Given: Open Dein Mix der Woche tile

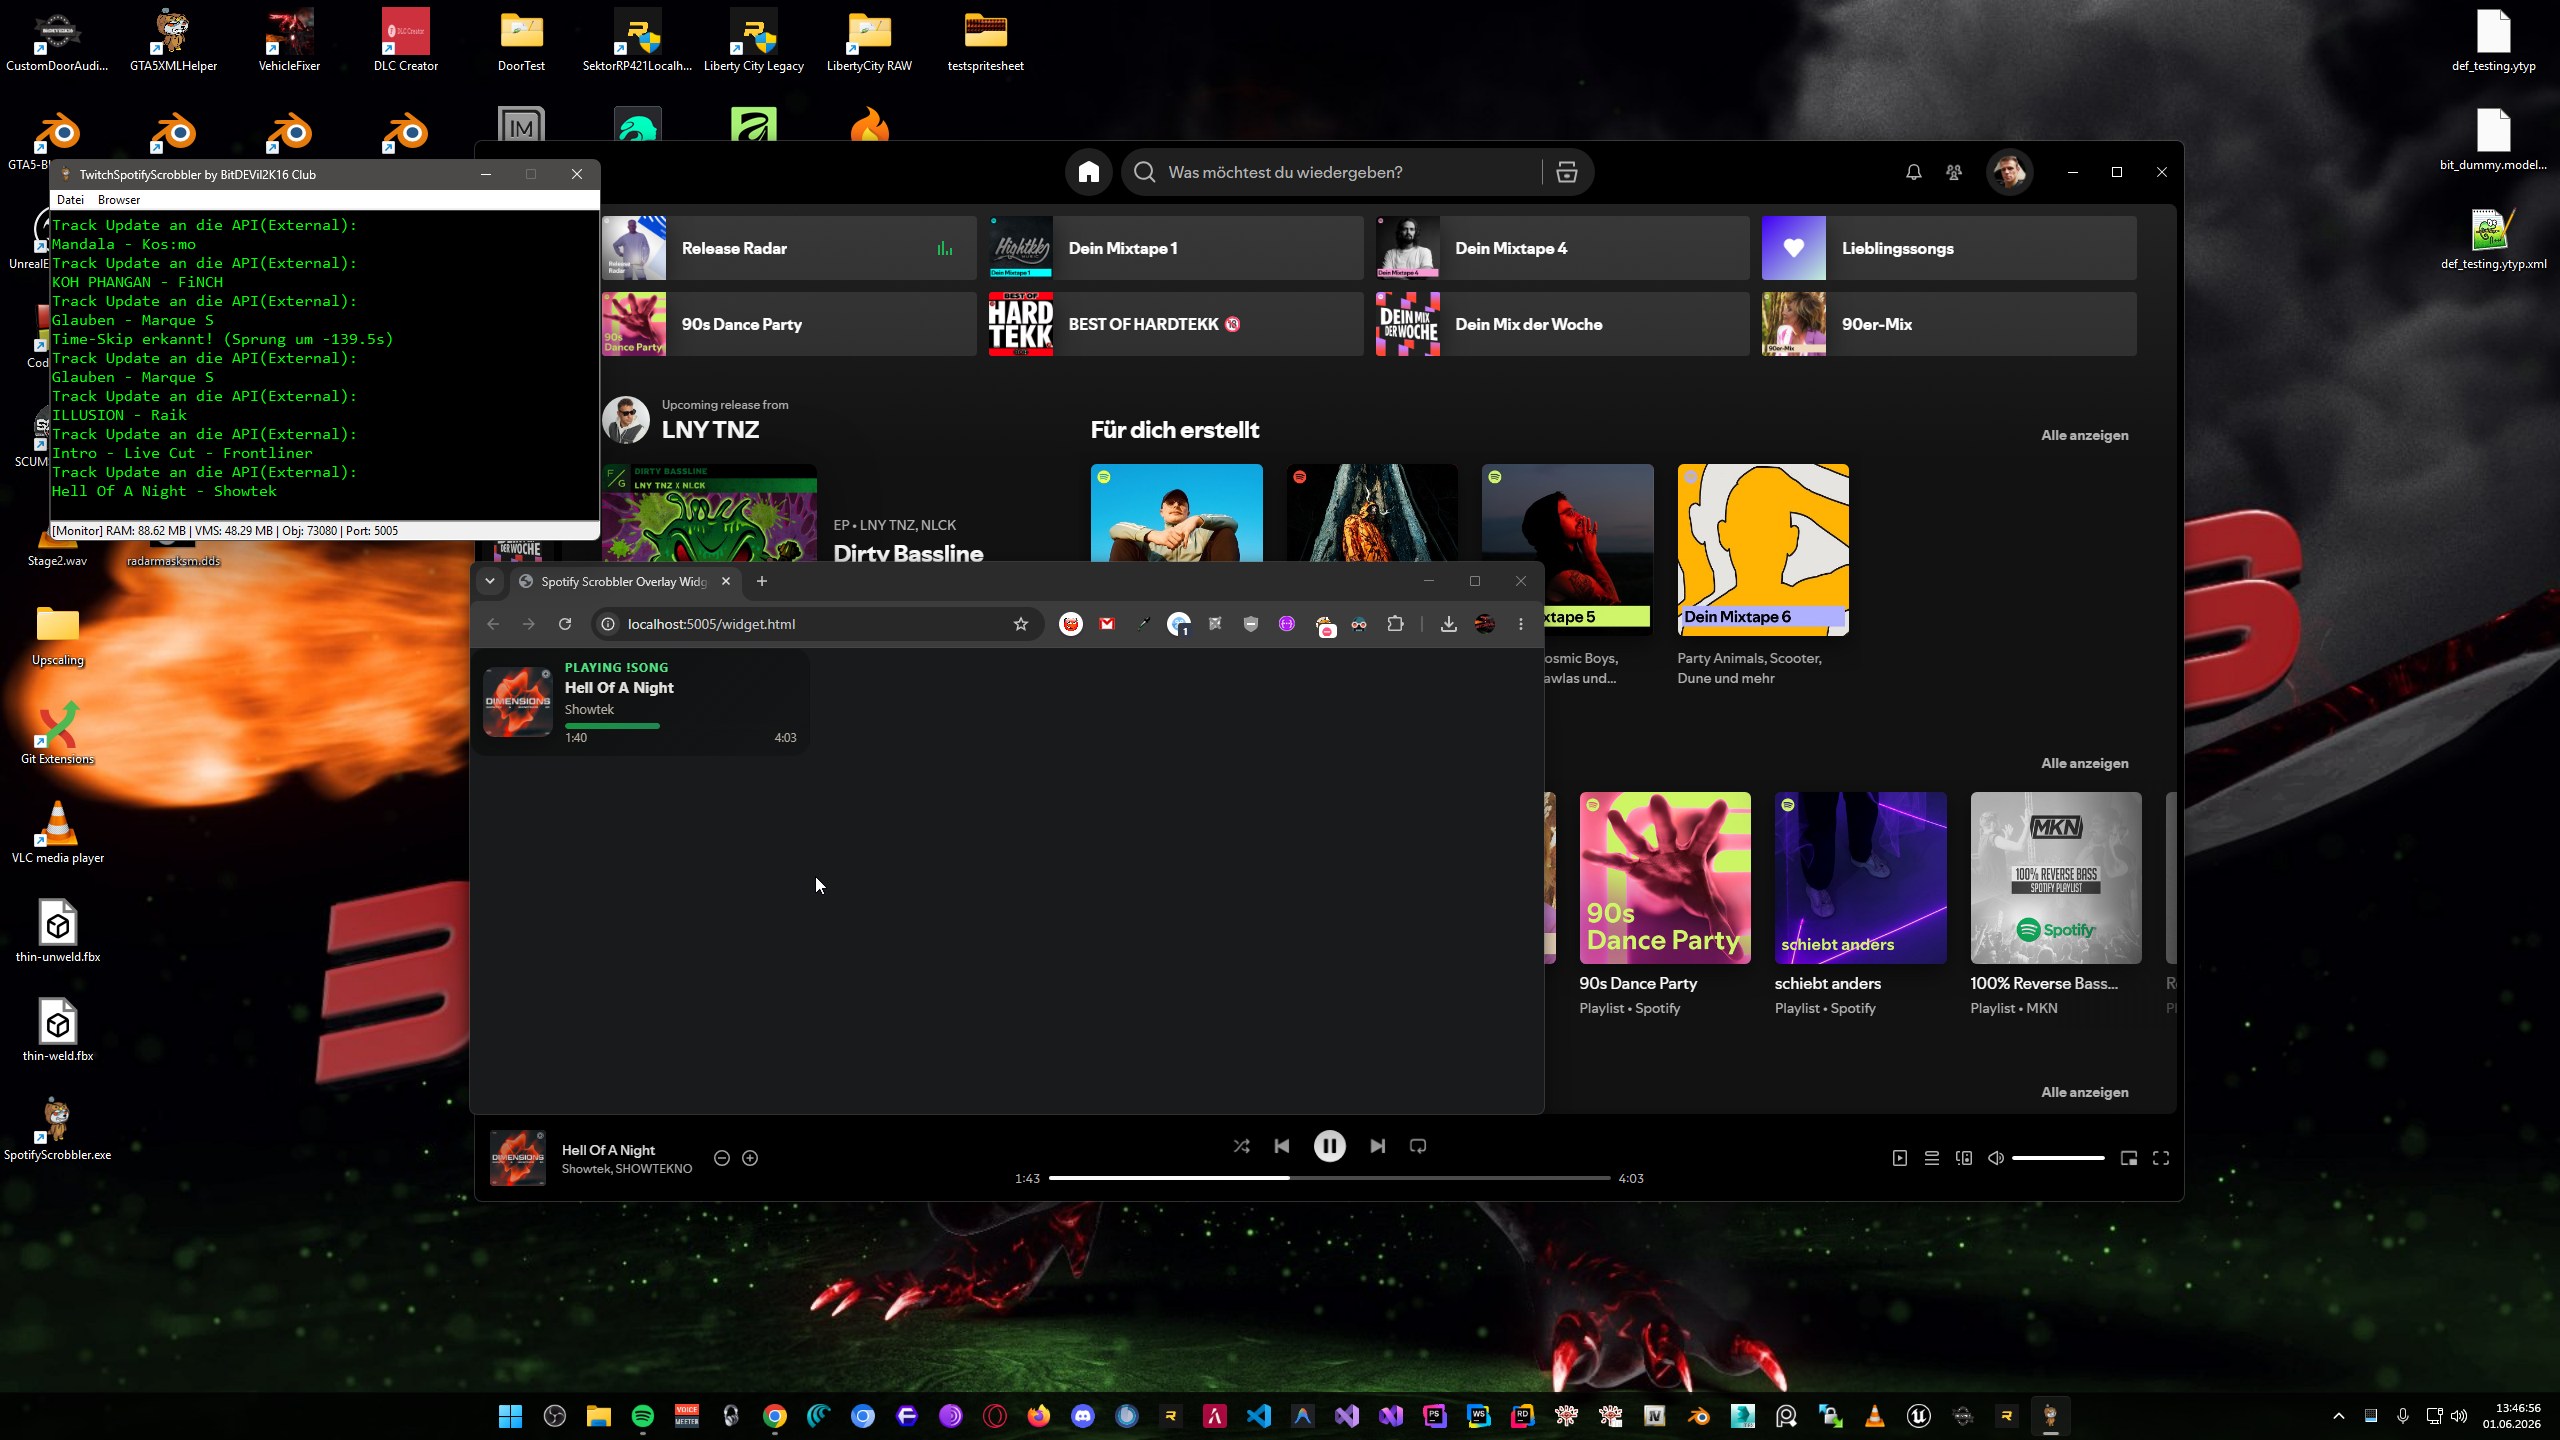Looking at the screenshot, I should click(x=1562, y=324).
